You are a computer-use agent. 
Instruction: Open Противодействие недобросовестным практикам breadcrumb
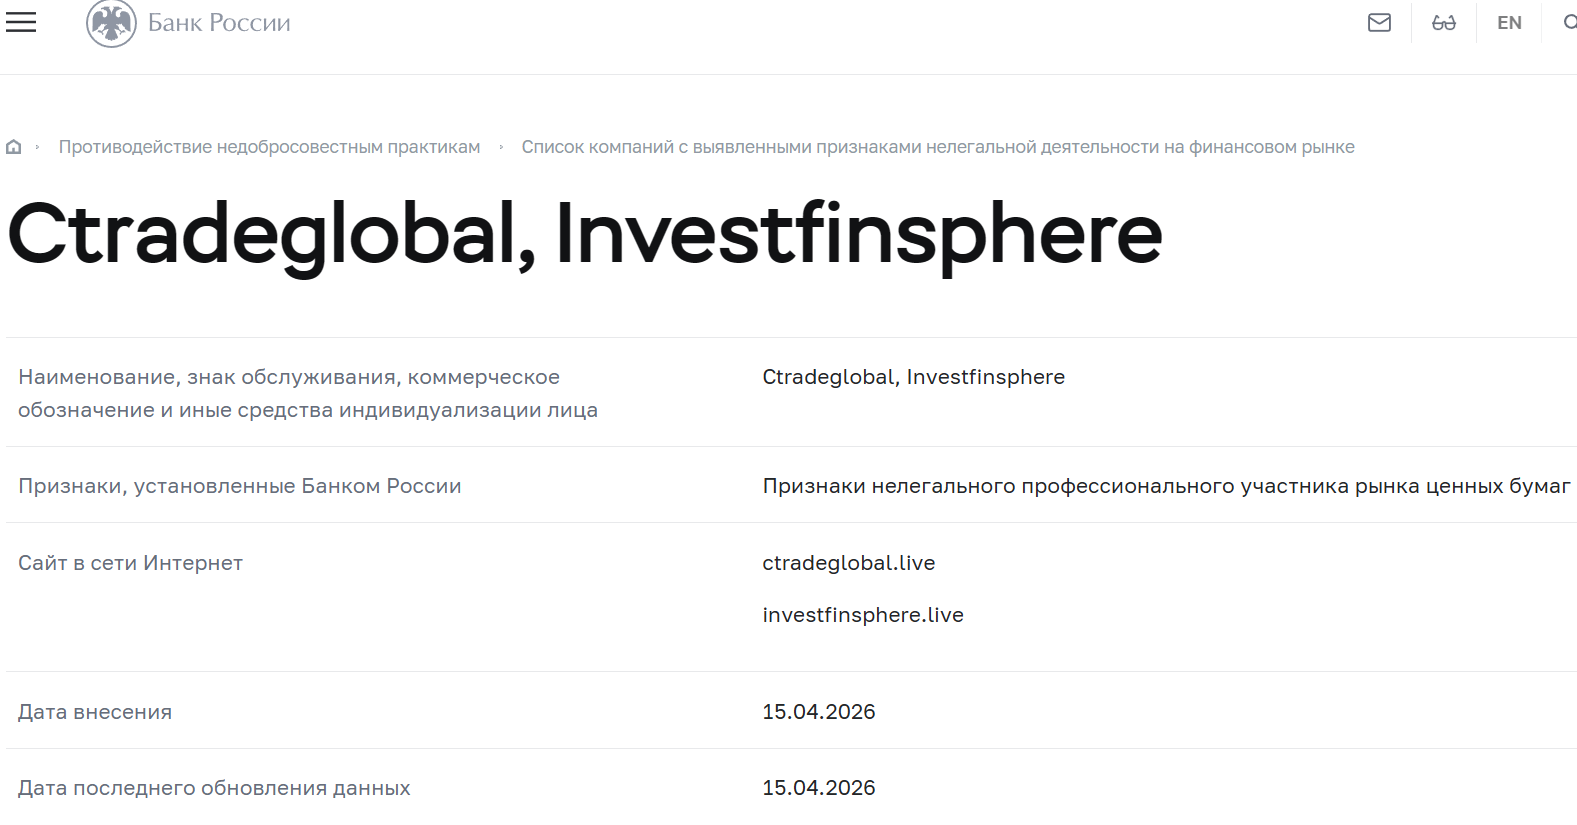point(269,147)
